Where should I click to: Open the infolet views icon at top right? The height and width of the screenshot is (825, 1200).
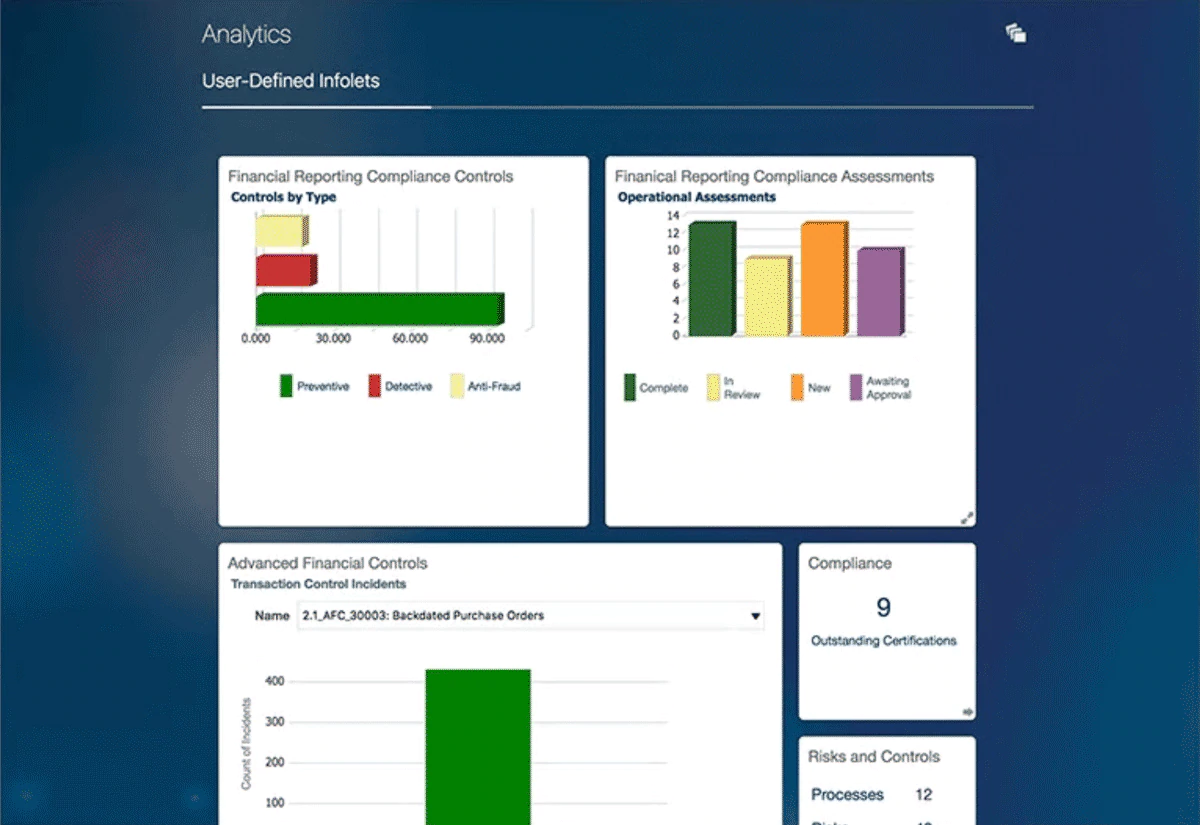[x=1016, y=34]
